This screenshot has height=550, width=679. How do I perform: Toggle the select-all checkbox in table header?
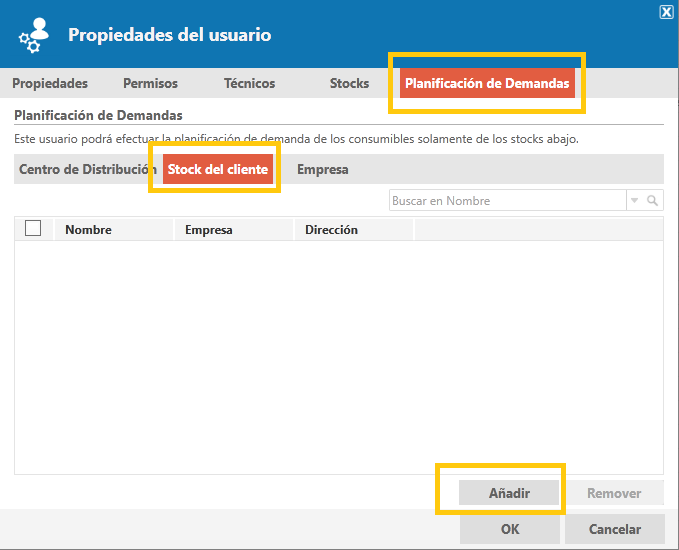pos(33,228)
